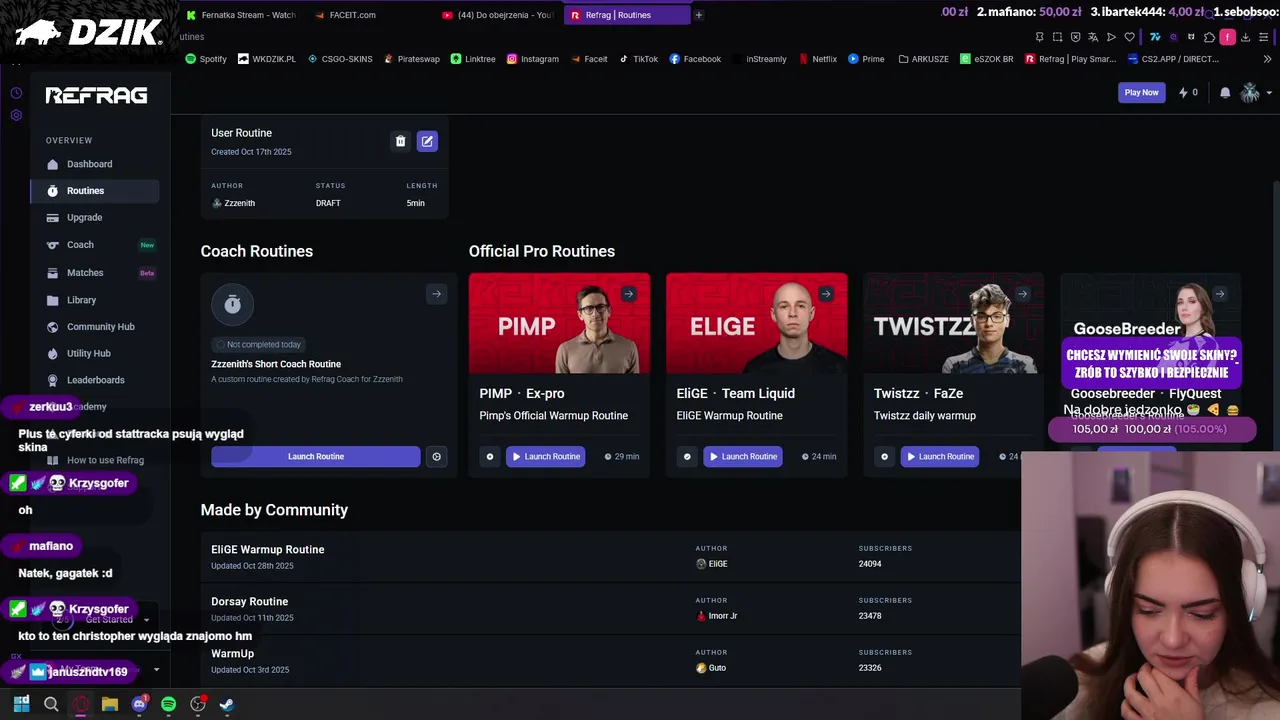Viewport: 1280px width, 720px height.
Task: Click author Imorr Jr
Action: [x=716, y=616]
